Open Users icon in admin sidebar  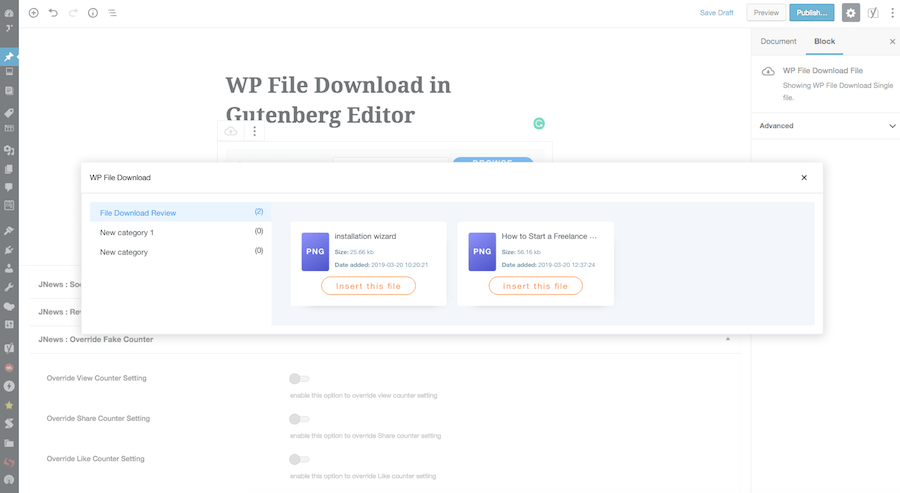tap(9, 268)
